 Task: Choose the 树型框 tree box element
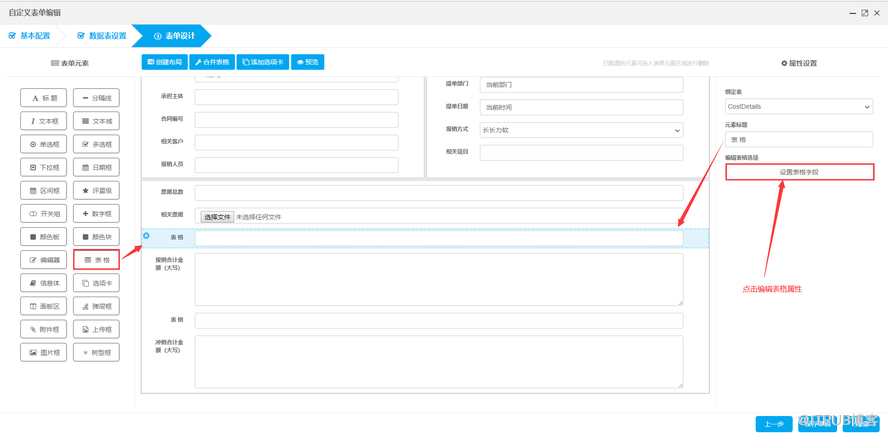pos(96,352)
